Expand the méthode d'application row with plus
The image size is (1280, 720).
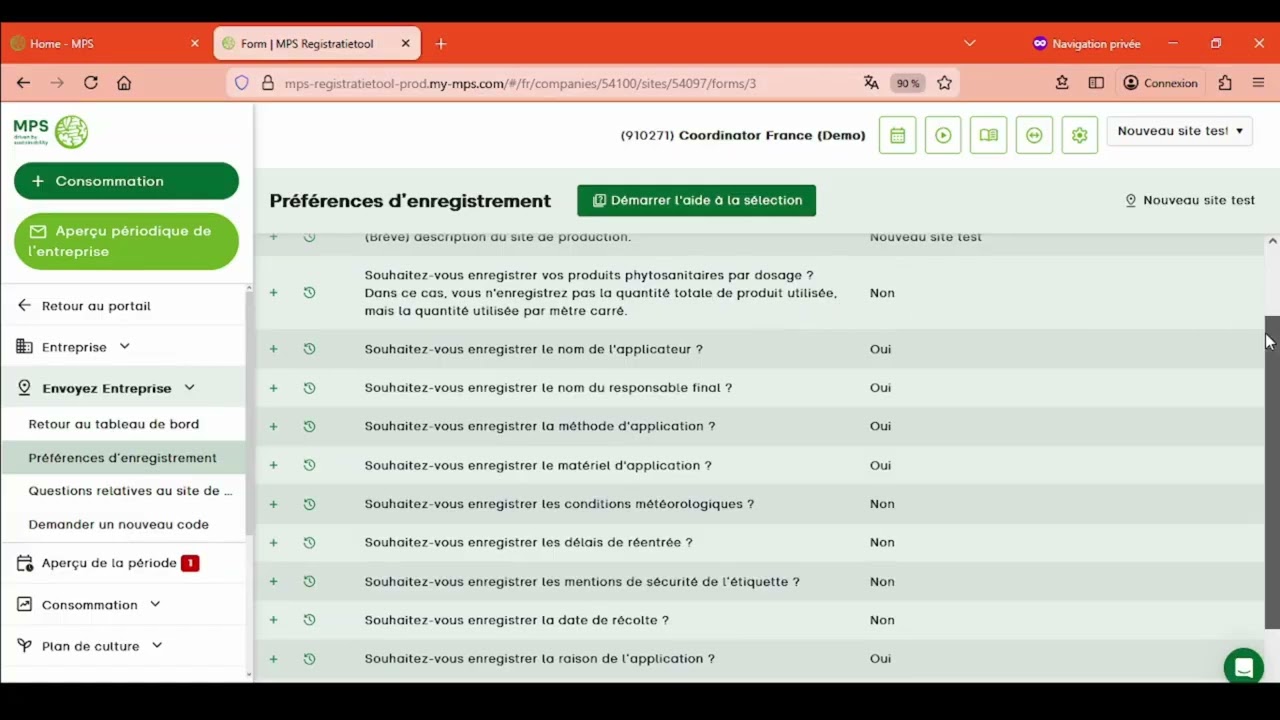[273, 426]
